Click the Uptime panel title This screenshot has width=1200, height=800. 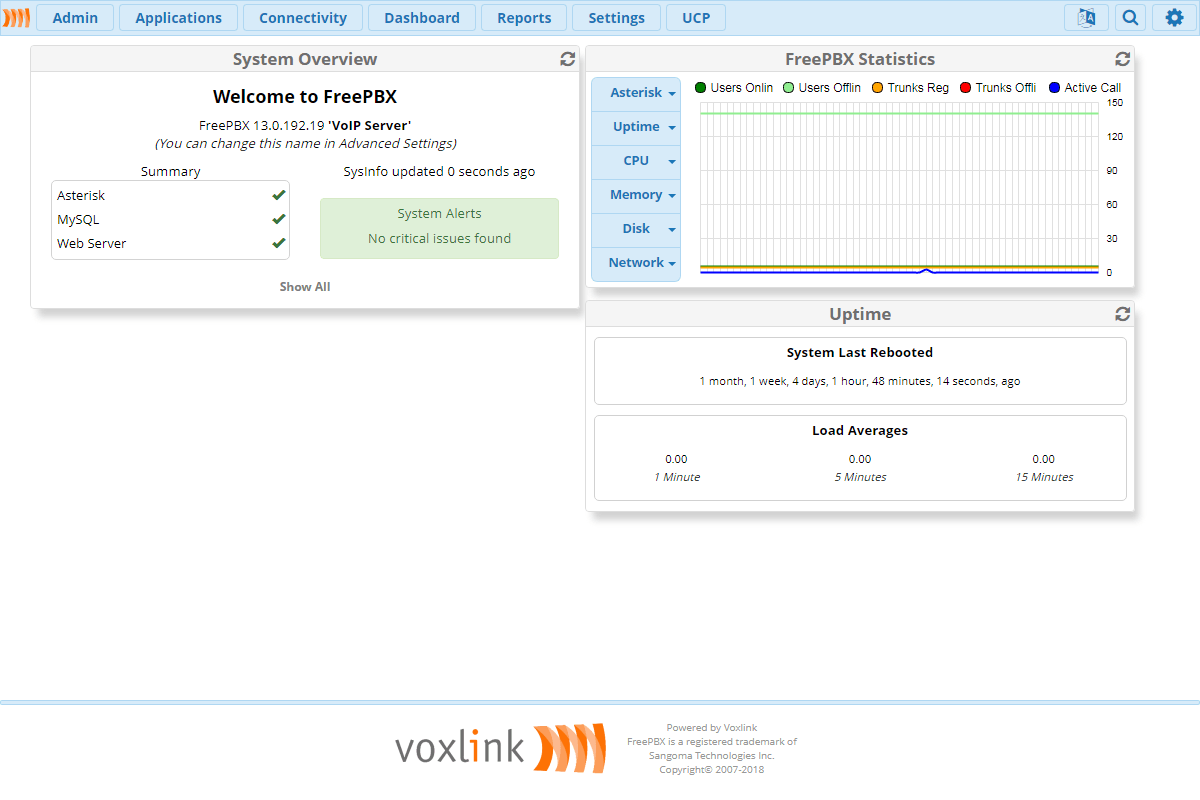point(860,314)
